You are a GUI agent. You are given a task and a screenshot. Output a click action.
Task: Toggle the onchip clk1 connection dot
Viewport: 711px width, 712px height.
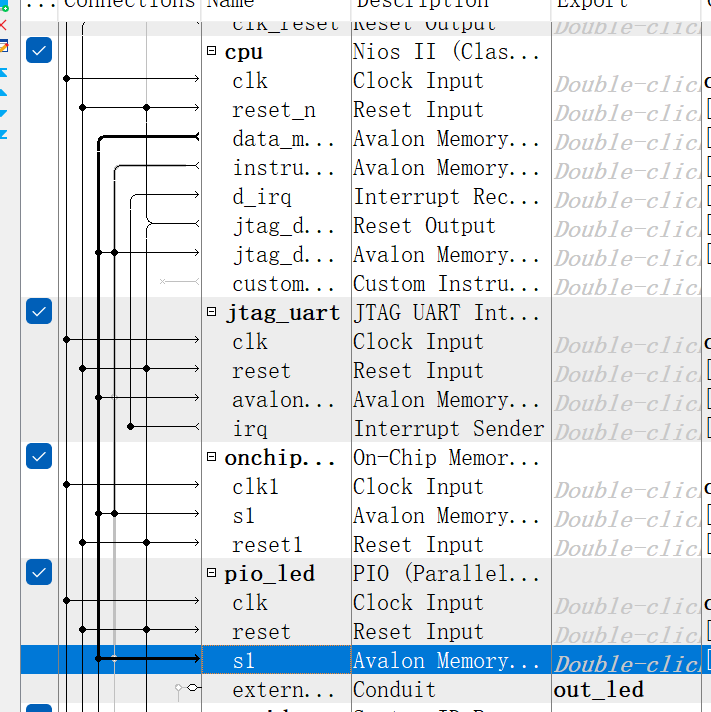(67, 485)
